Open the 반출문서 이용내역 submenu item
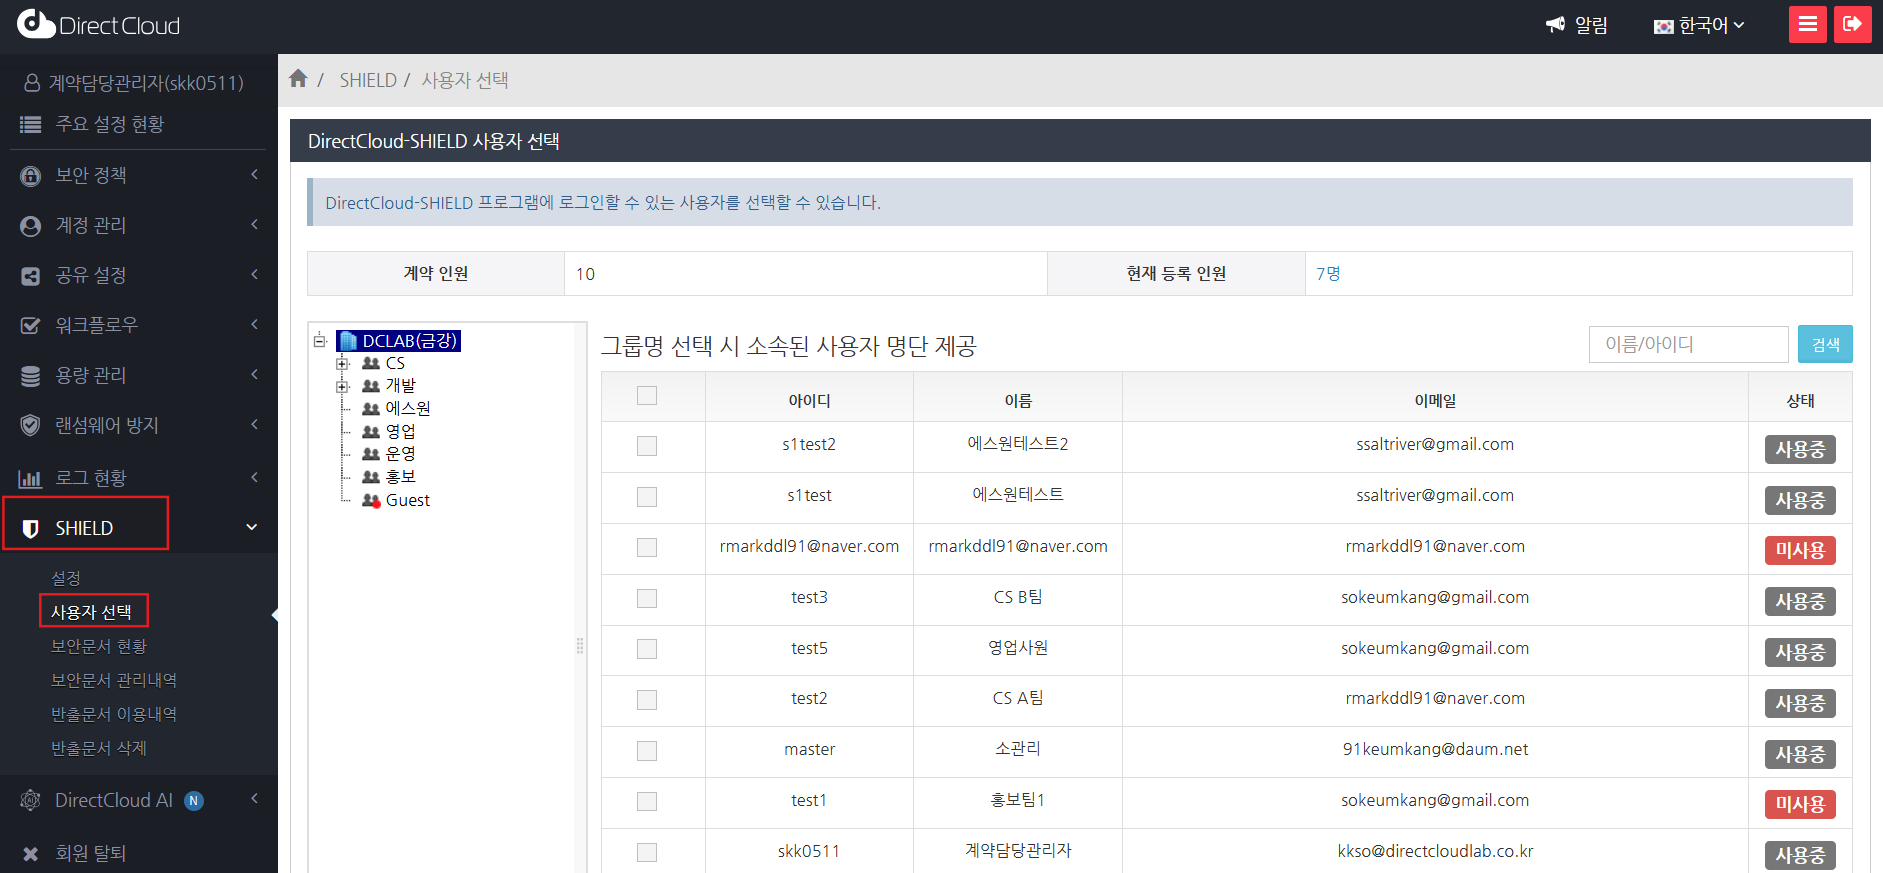 pyautogui.click(x=114, y=714)
